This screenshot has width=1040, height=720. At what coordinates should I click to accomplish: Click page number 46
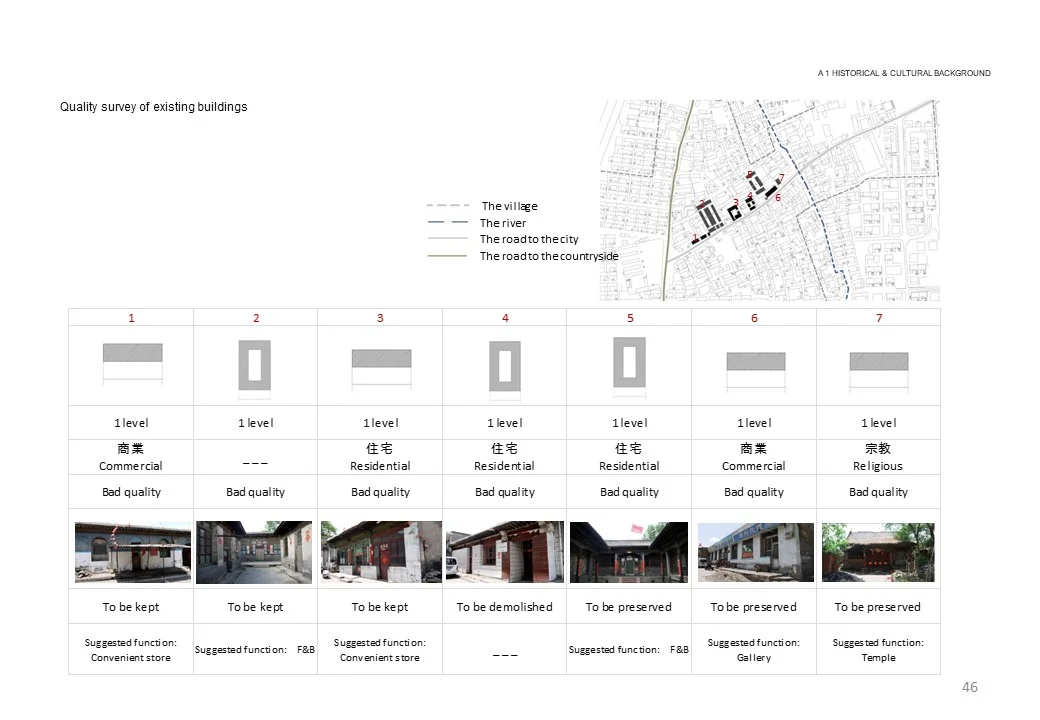click(970, 688)
